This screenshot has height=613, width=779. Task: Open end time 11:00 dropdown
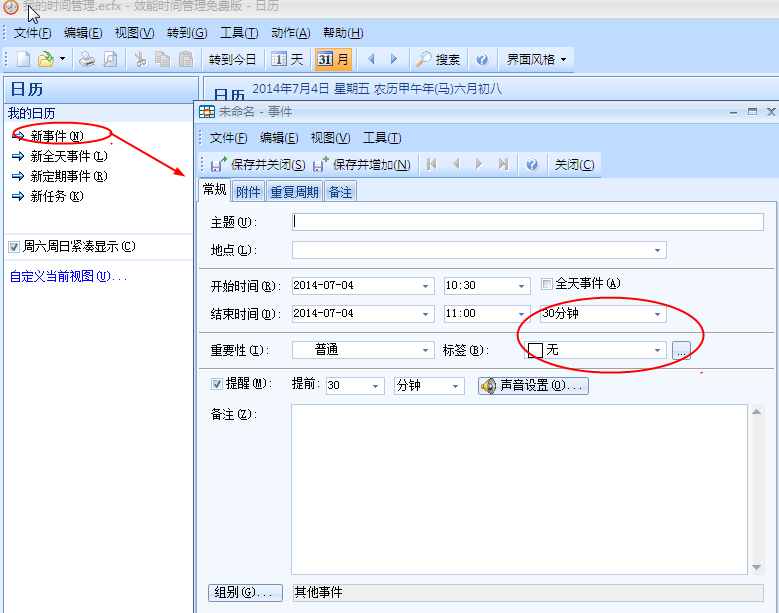[521, 314]
